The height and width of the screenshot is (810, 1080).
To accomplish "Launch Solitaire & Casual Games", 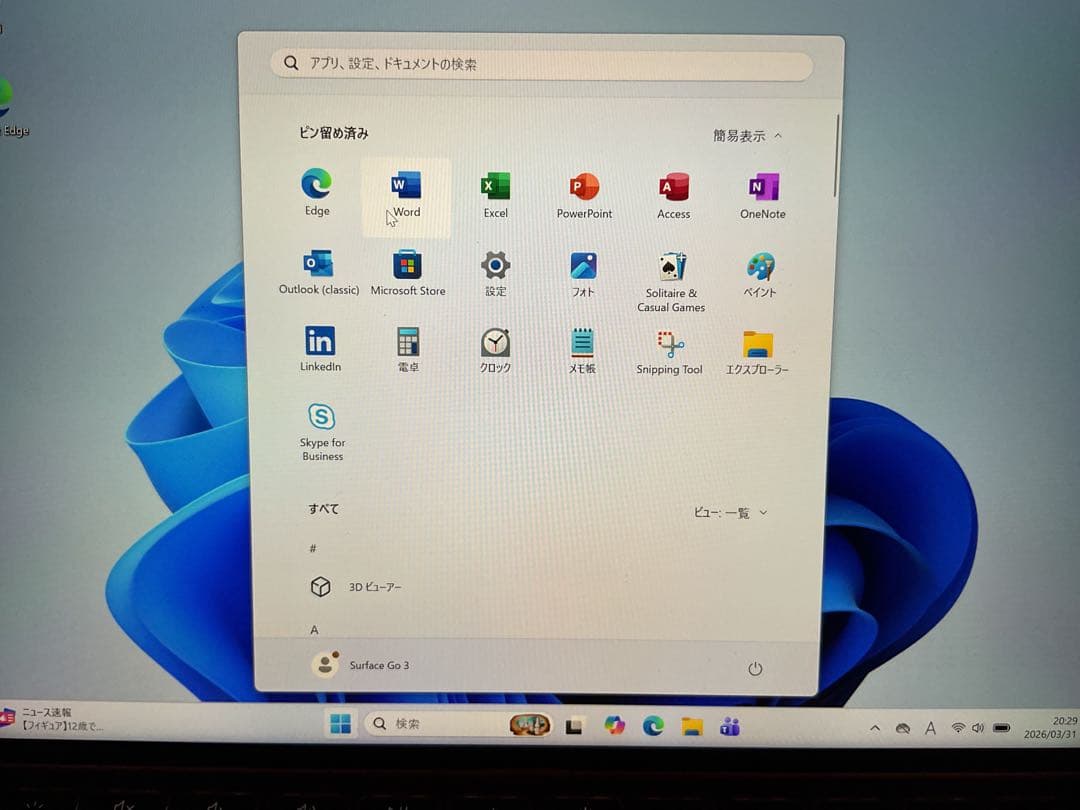I will 671,282.
